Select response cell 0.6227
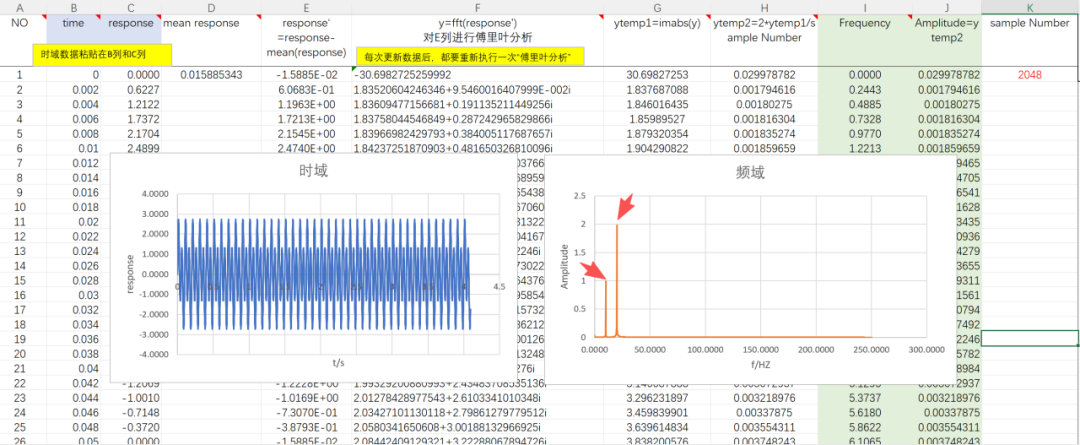Viewport: 1080px width, 445px height. click(132, 90)
